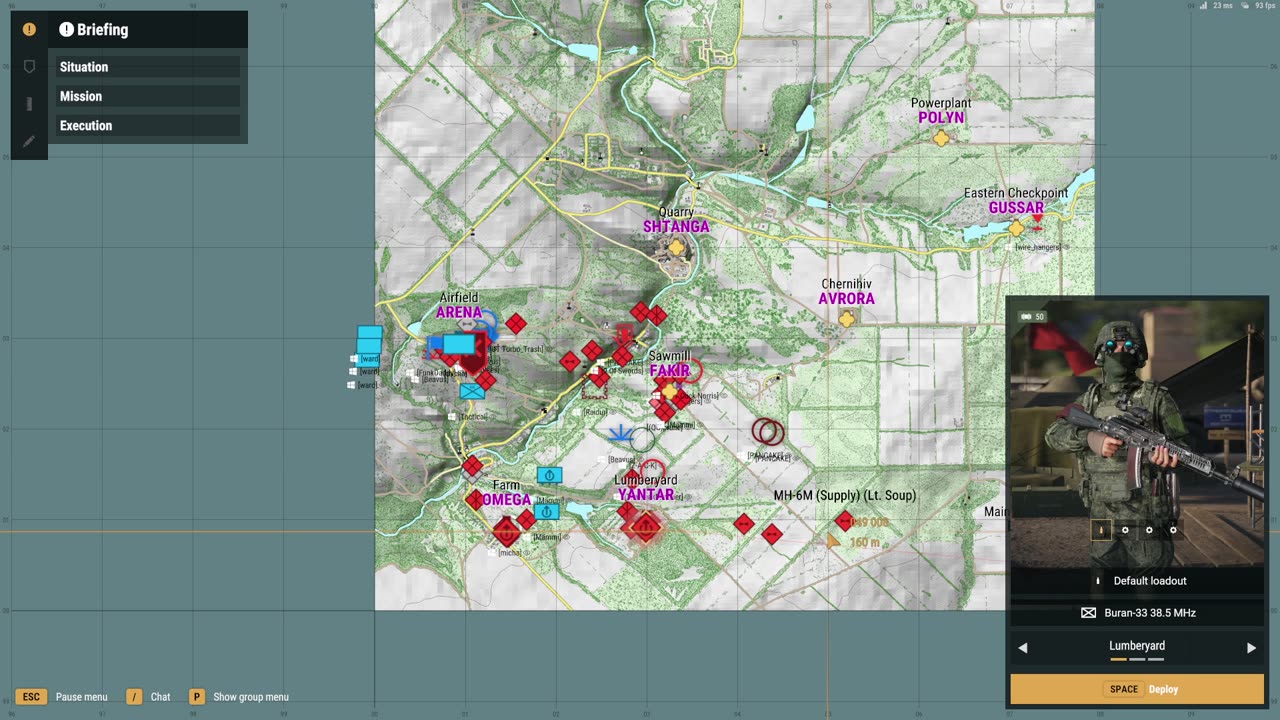Click the double red circle PANCAKE marker
The image size is (1280, 720).
coord(768,432)
